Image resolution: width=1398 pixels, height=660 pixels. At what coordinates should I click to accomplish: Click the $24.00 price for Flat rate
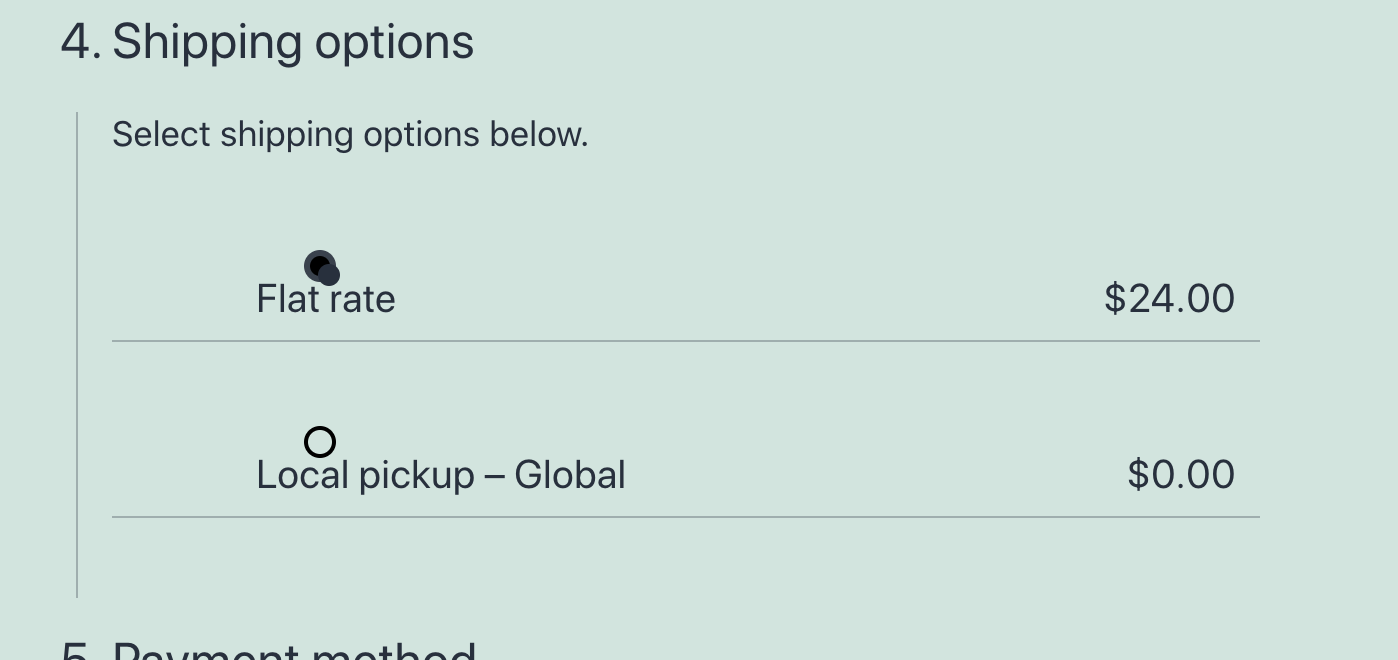tap(1169, 298)
